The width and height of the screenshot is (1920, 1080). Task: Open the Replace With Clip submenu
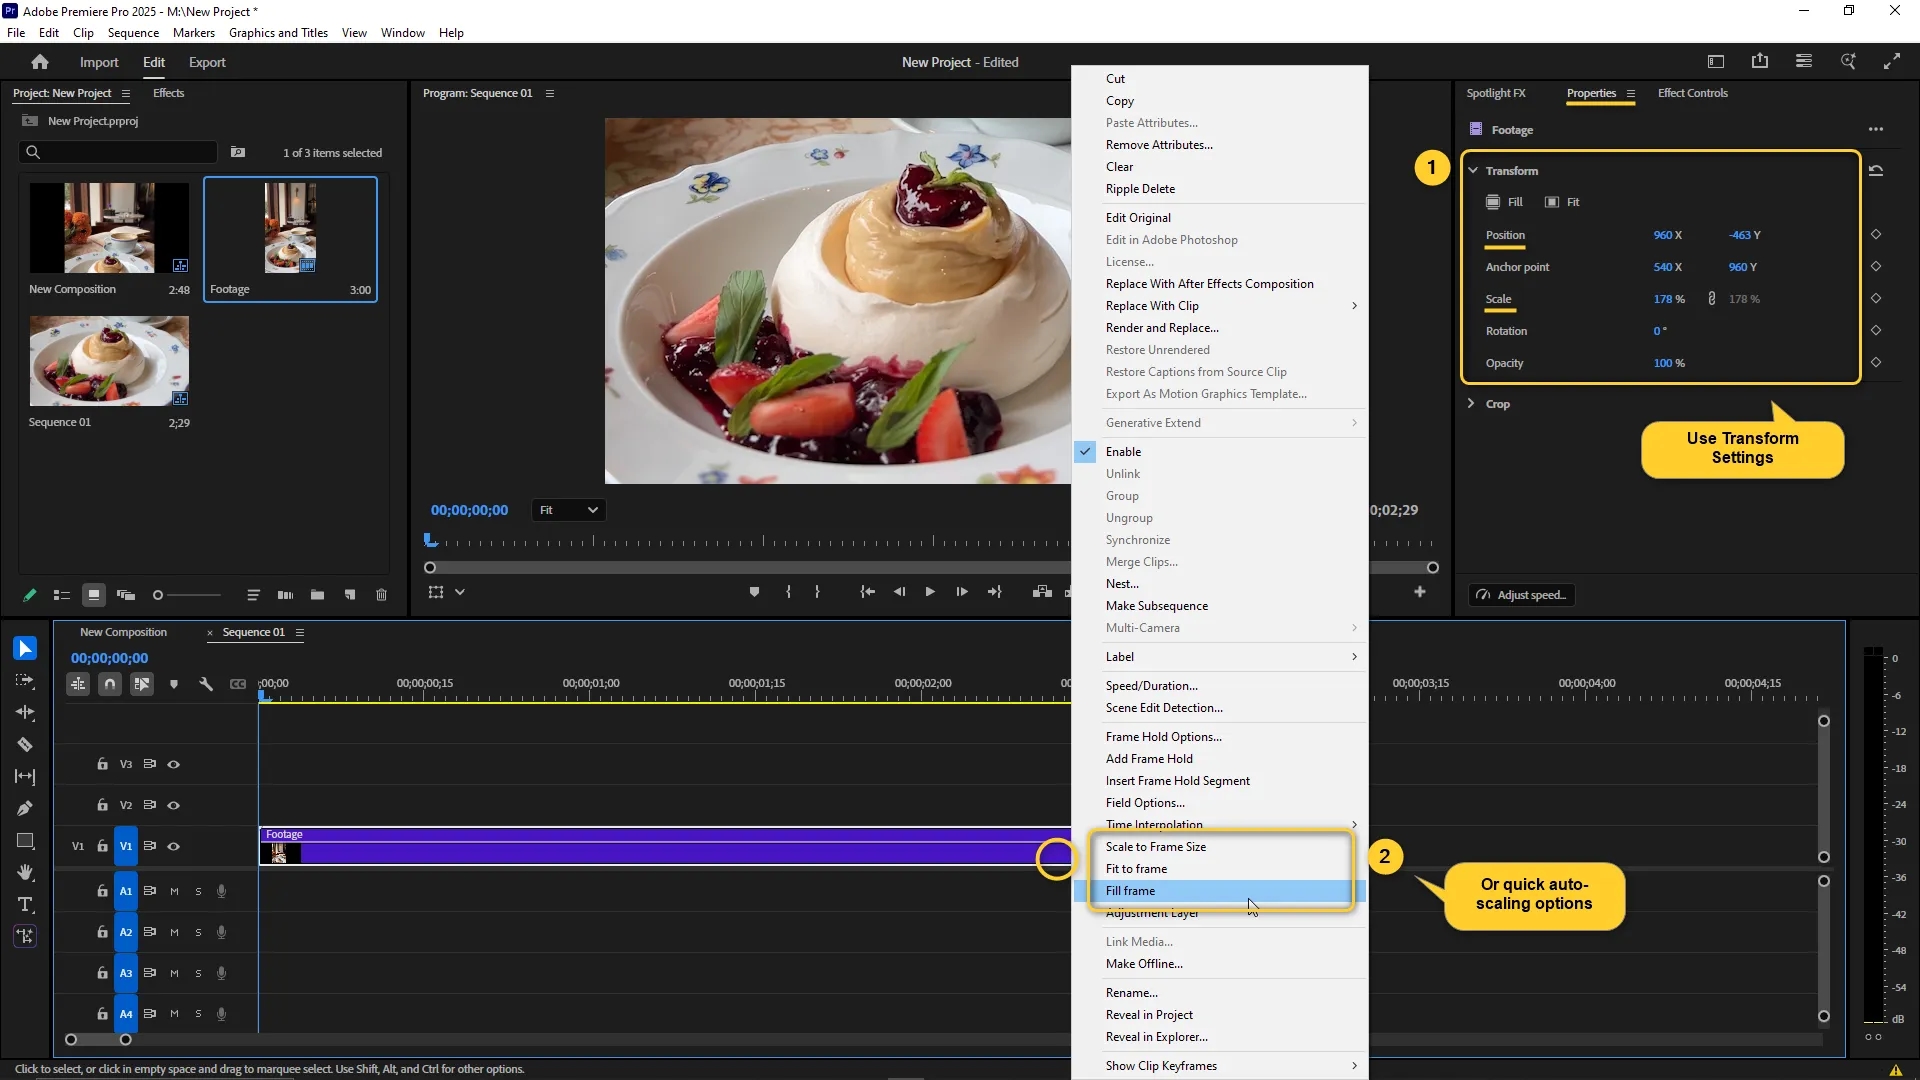(1220, 306)
